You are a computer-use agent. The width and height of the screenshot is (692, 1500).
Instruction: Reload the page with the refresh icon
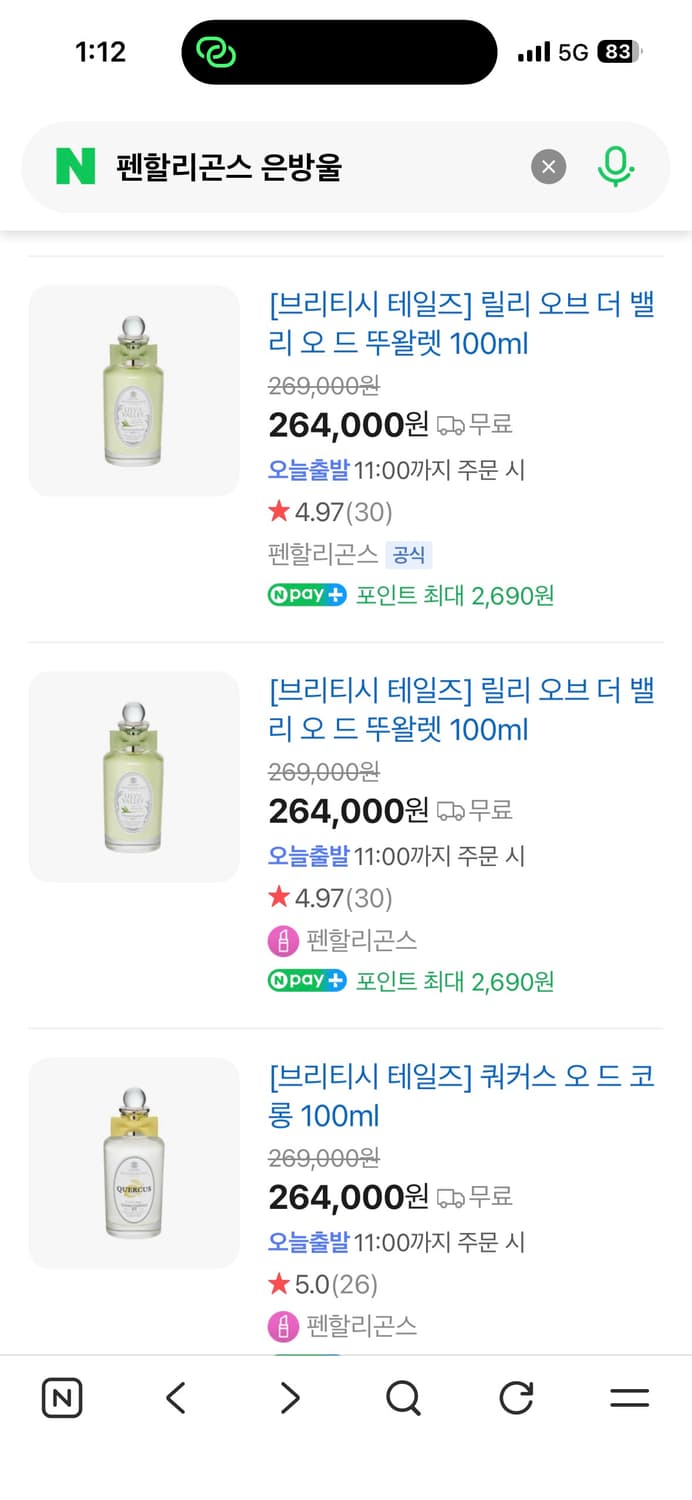(x=515, y=1398)
